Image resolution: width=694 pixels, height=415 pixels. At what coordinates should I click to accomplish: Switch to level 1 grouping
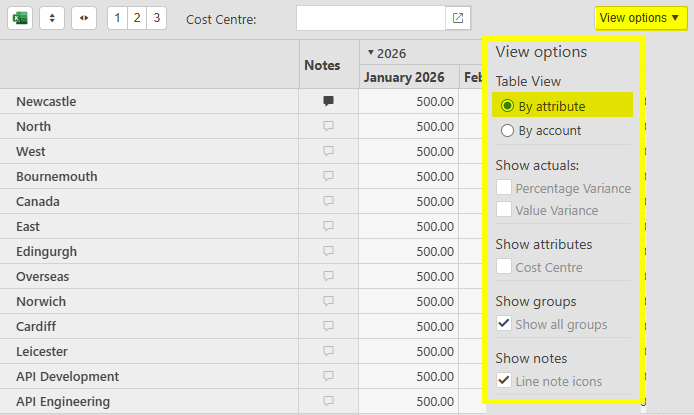point(117,18)
